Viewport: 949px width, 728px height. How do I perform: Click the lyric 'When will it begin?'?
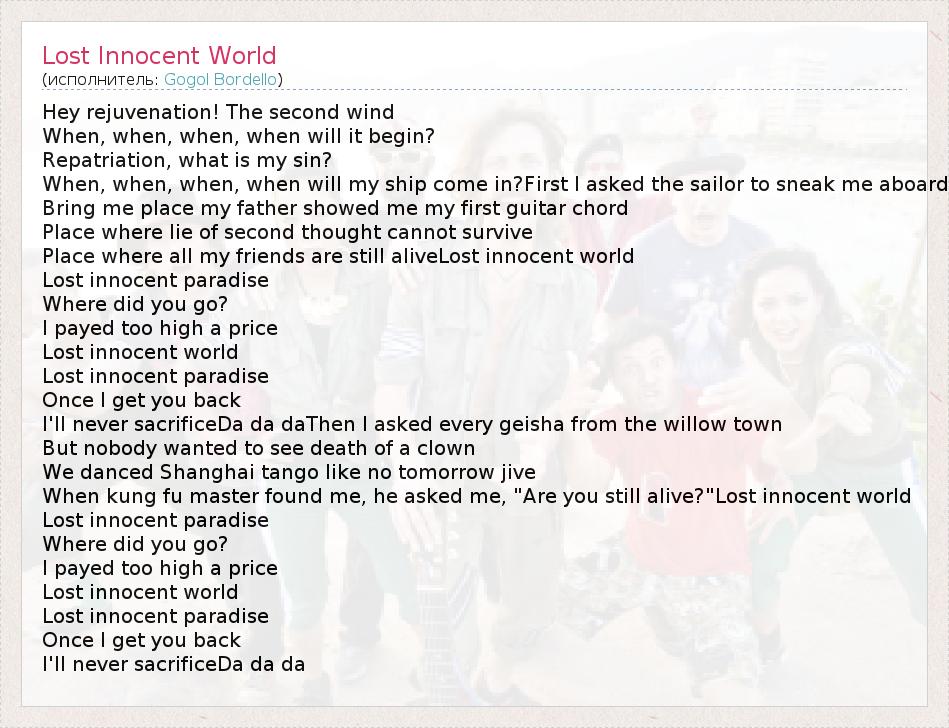(x=238, y=136)
